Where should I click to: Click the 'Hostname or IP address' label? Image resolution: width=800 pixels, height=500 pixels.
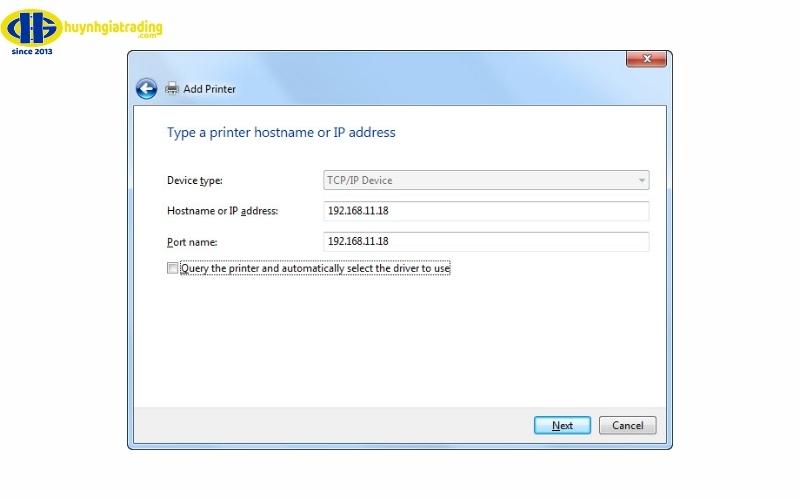[222, 211]
